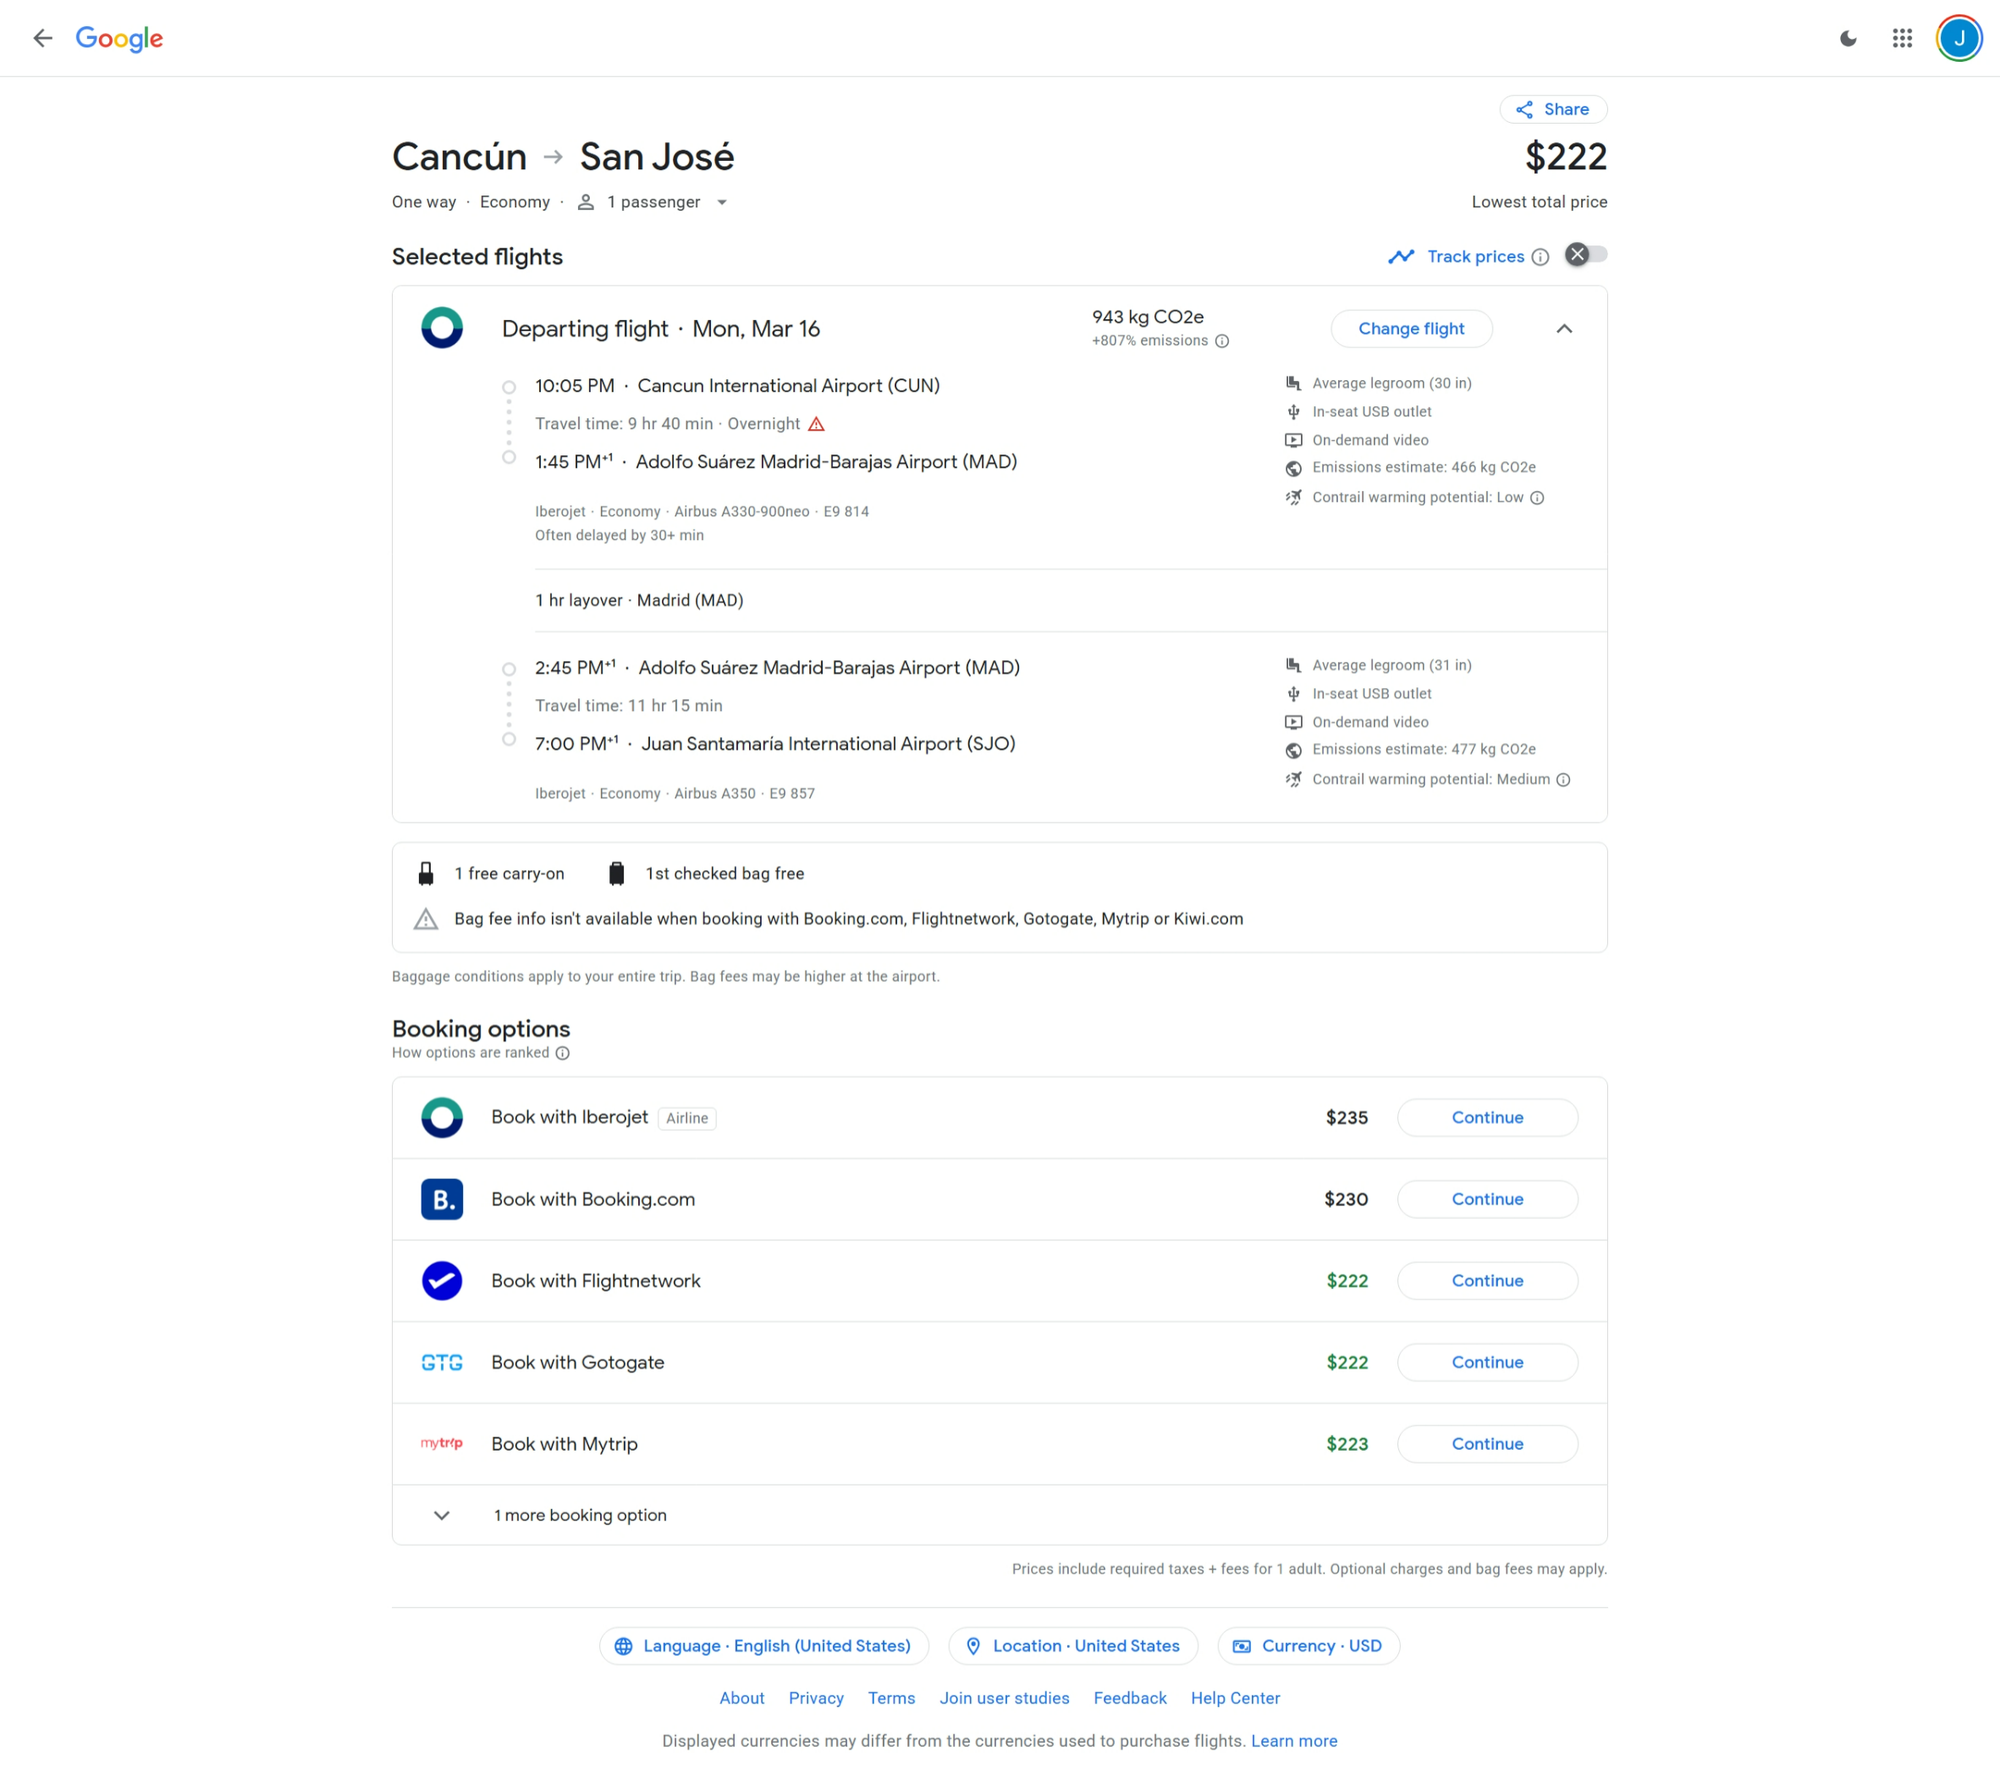
Task: Click contrail warming Low info icon
Action: pos(1537,498)
